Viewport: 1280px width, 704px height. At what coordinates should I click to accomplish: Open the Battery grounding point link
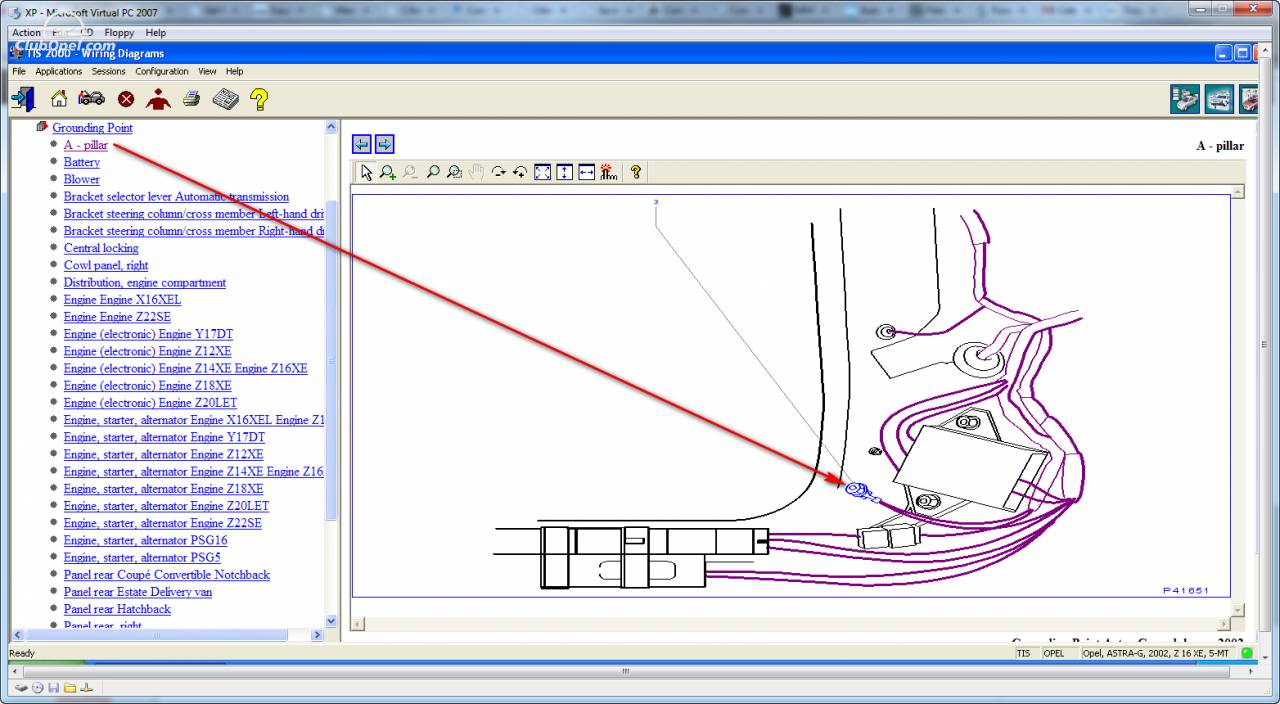[82, 162]
